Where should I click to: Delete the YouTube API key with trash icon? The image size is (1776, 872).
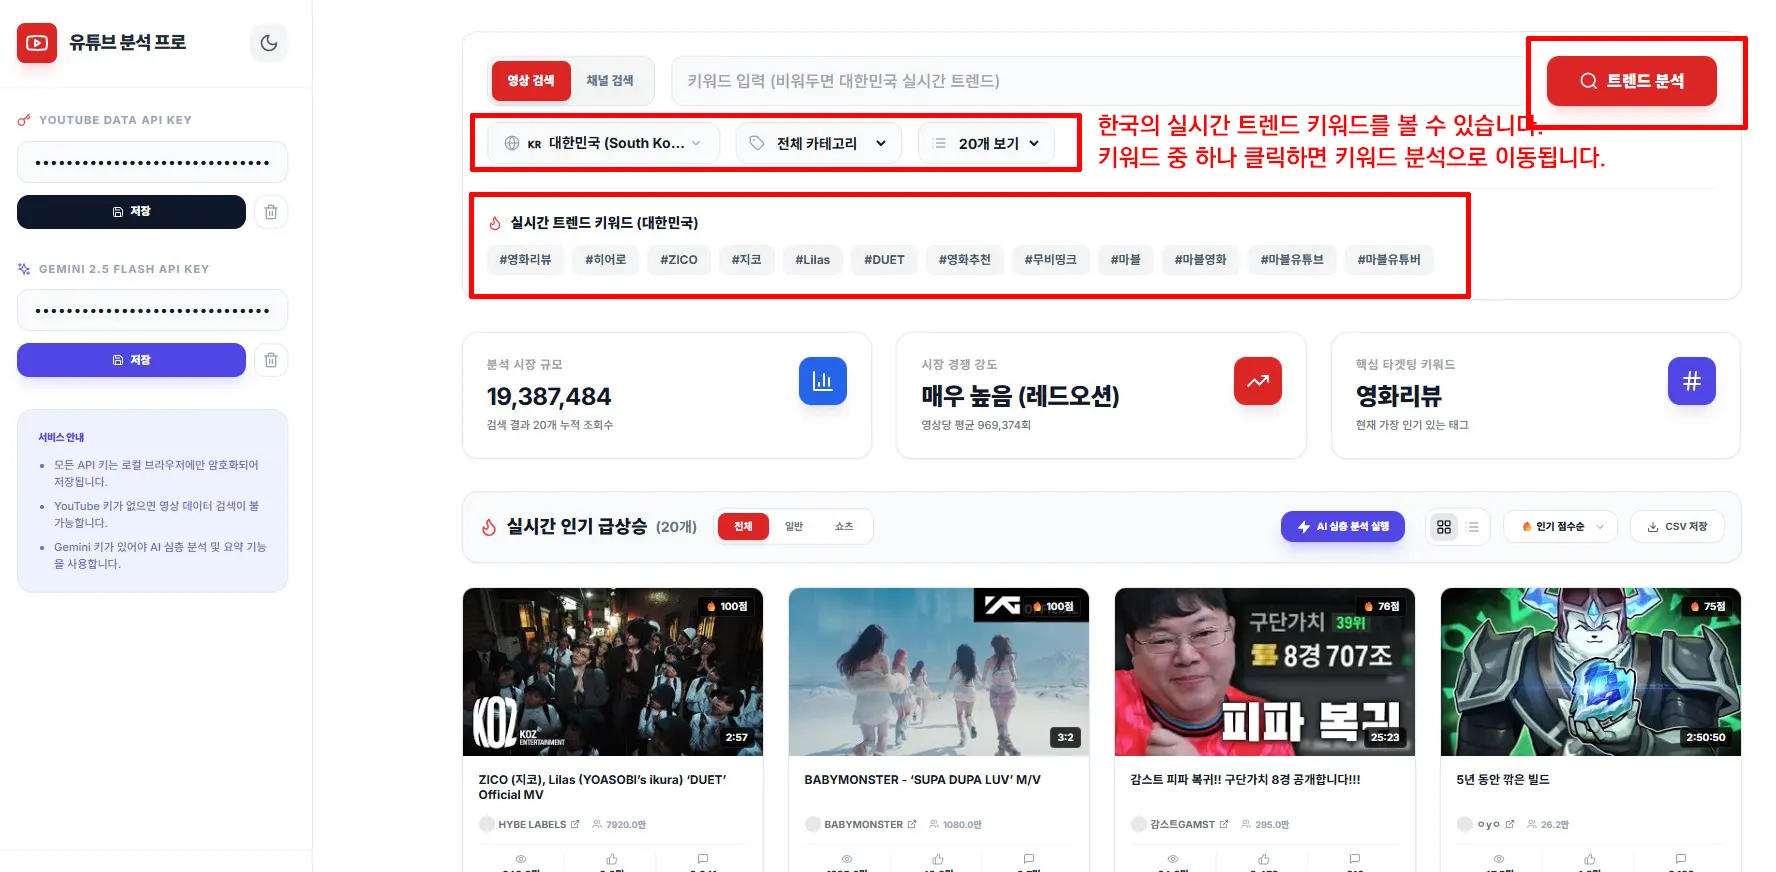click(270, 212)
